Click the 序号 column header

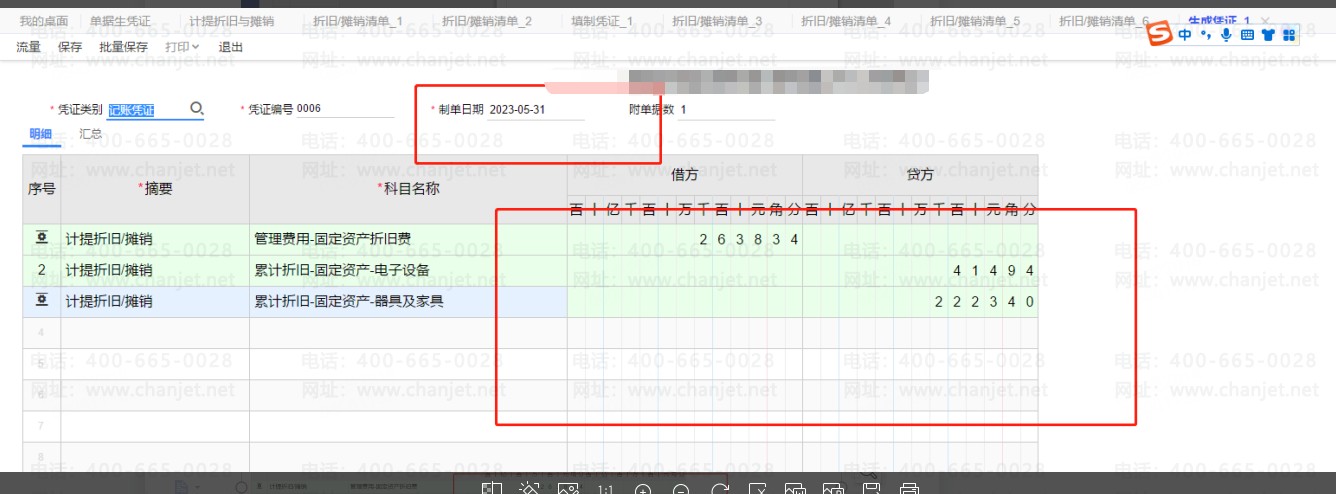click(42, 188)
